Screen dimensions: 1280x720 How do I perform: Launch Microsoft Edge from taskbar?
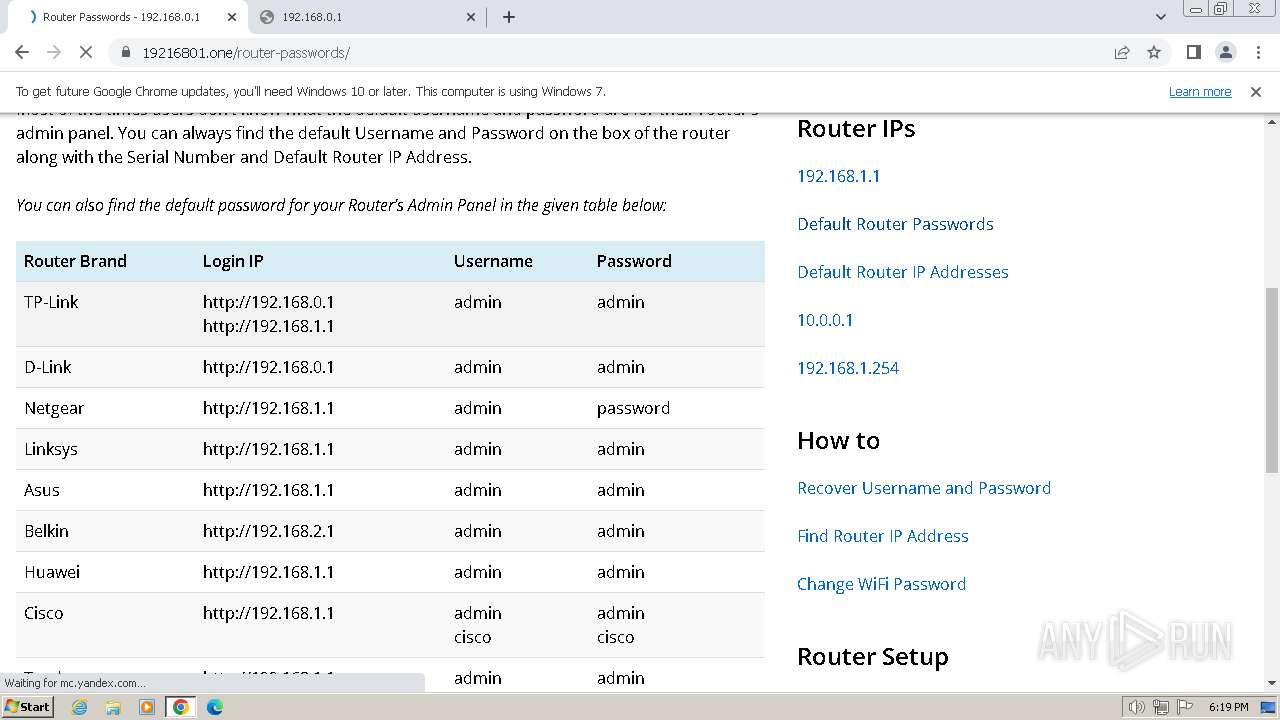click(214, 706)
